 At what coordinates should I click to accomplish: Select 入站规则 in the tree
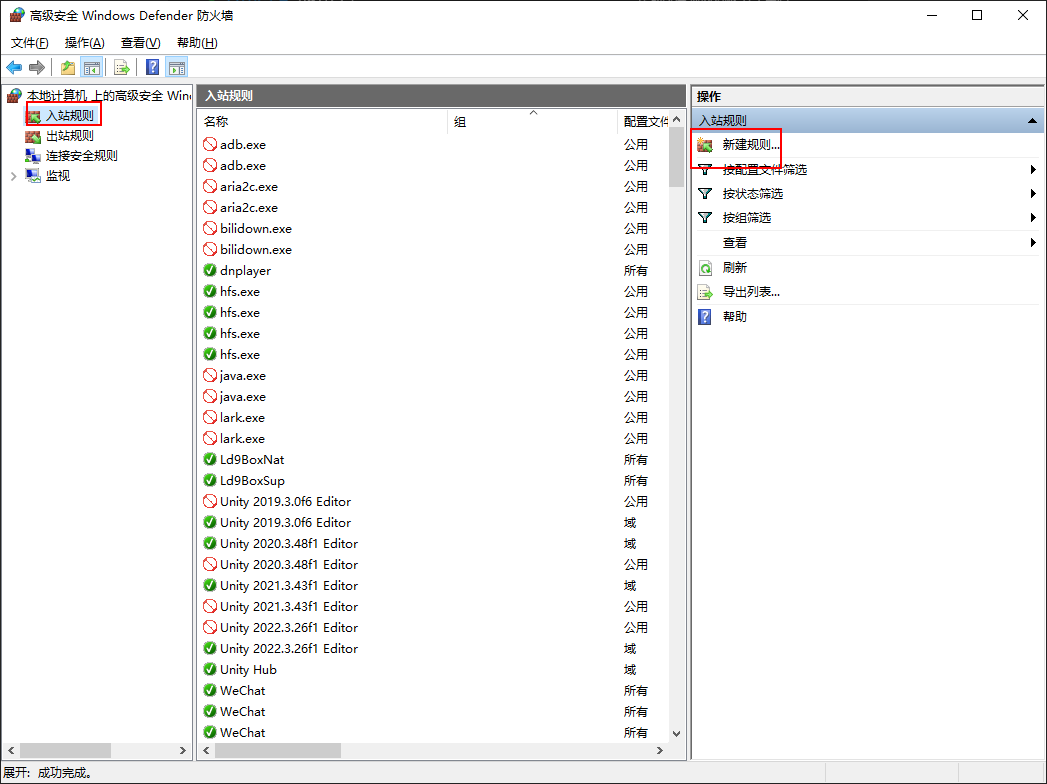(x=69, y=116)
